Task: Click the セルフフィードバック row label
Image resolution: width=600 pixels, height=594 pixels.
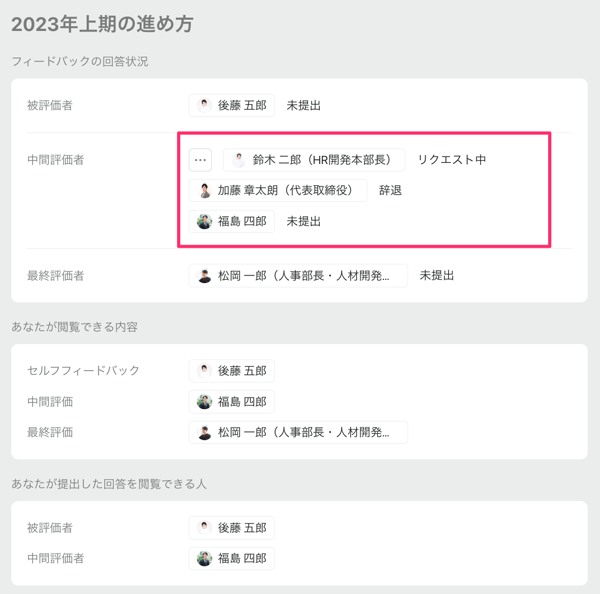Action: click(83, 371)
